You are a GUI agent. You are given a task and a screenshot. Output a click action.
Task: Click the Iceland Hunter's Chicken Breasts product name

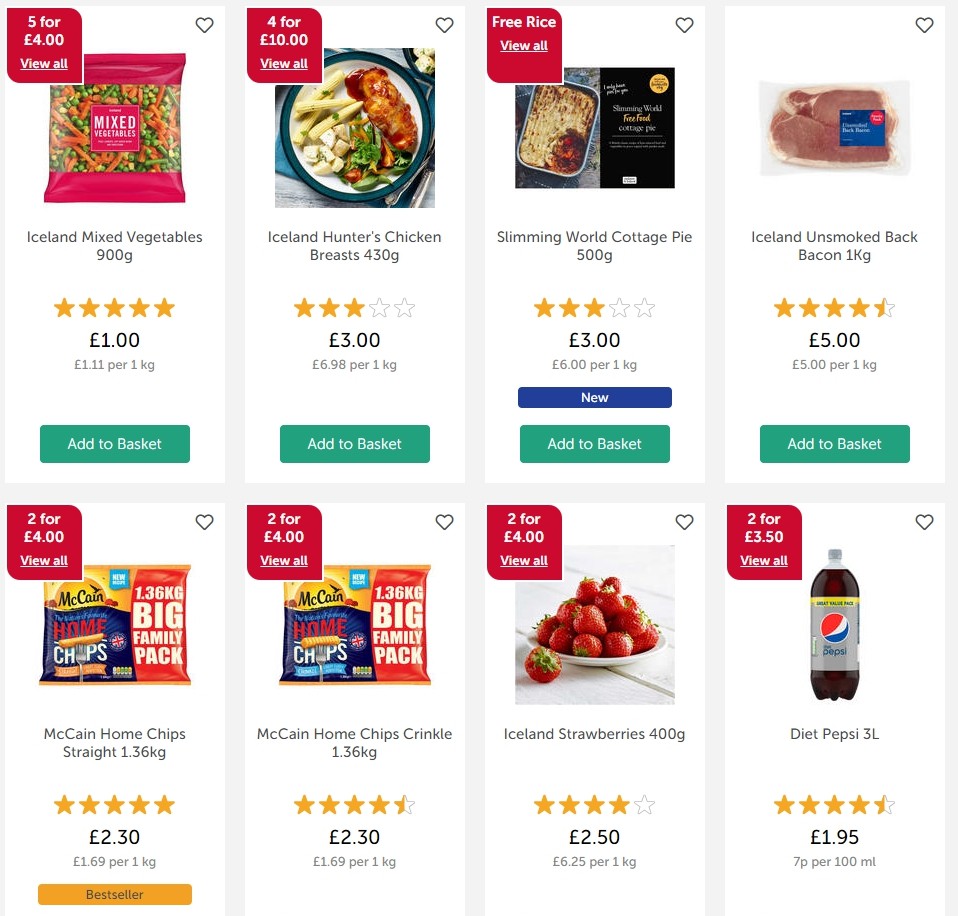click(x=354, y=246)
